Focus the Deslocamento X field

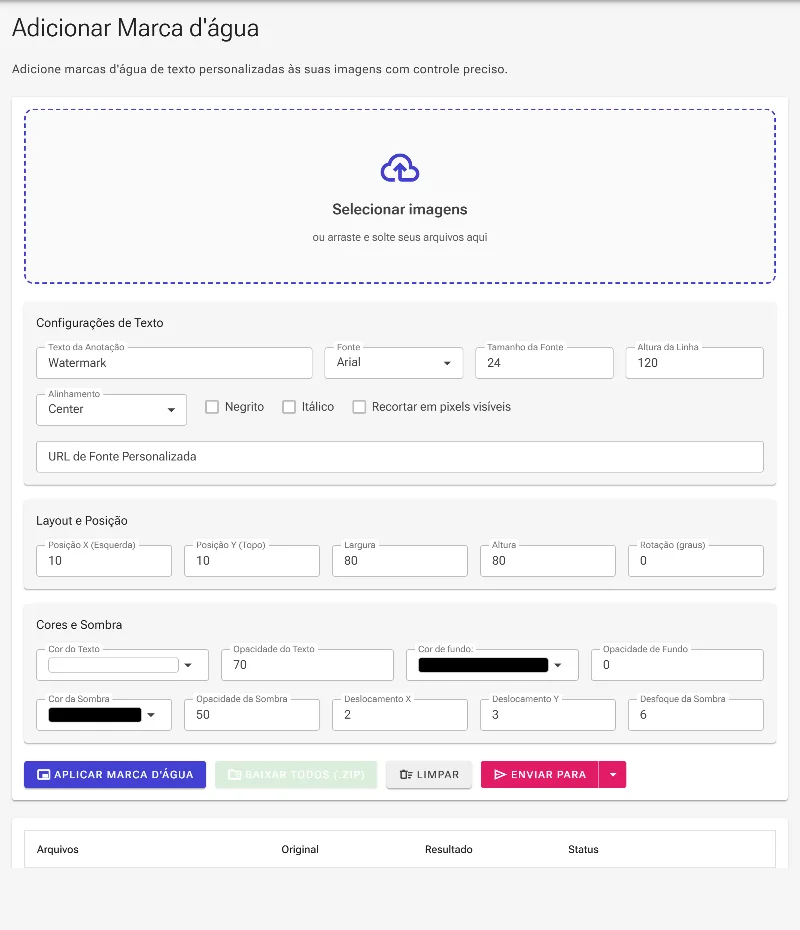(x=400, y=715)
